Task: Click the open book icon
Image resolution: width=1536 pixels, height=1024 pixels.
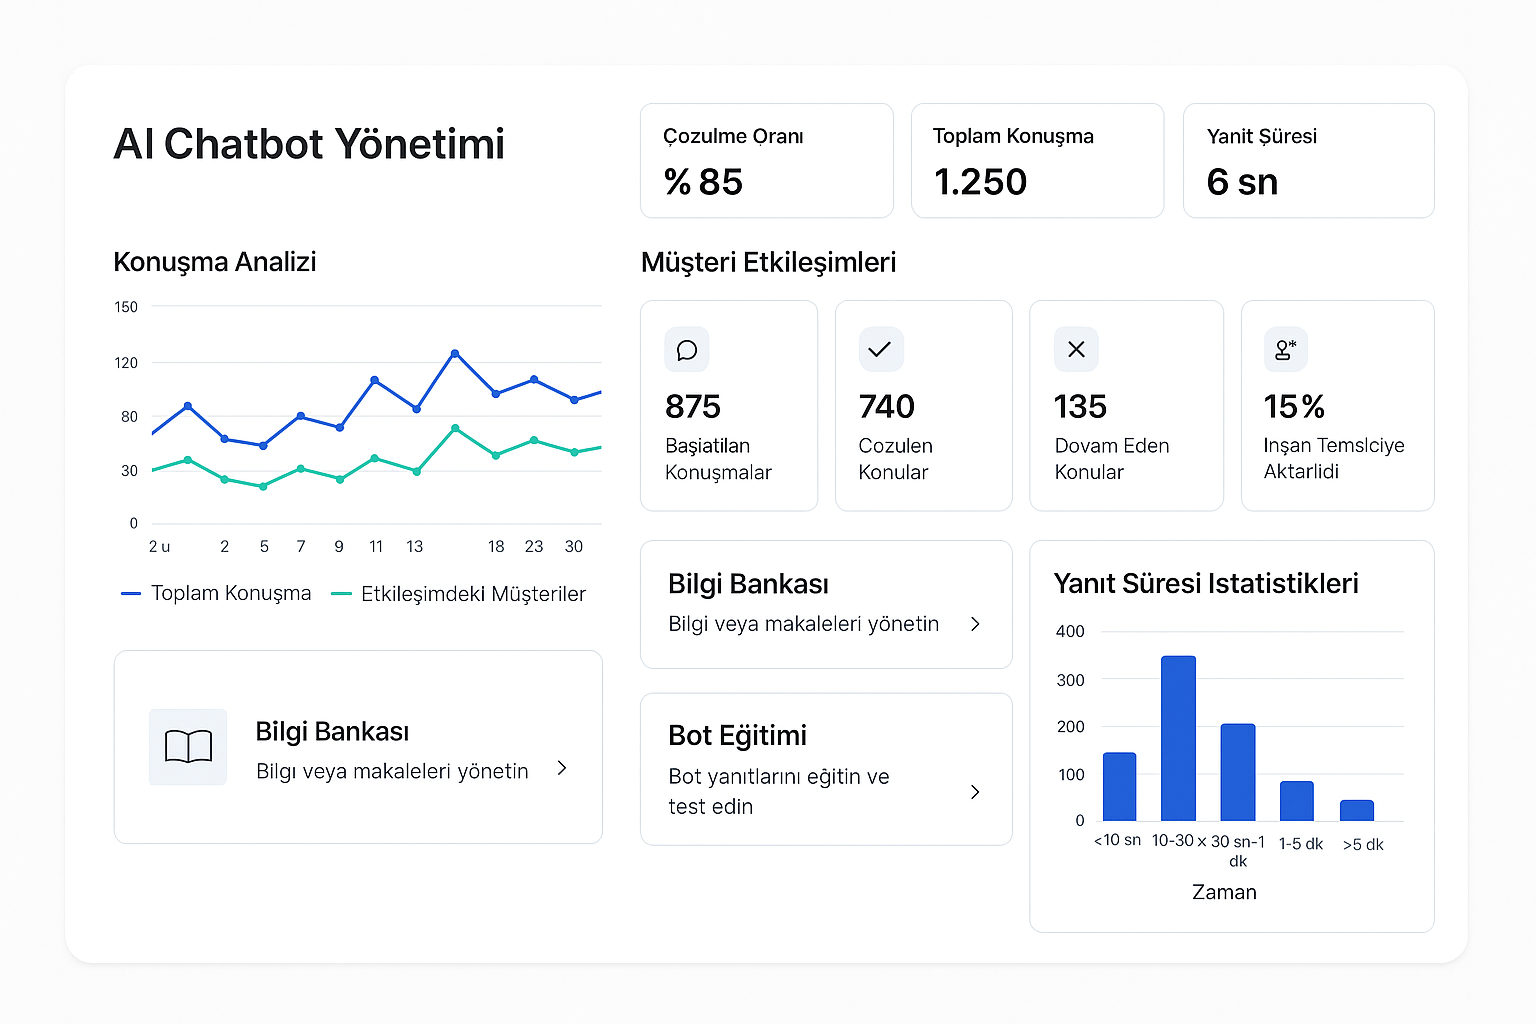Action: (x=188, y=747)
